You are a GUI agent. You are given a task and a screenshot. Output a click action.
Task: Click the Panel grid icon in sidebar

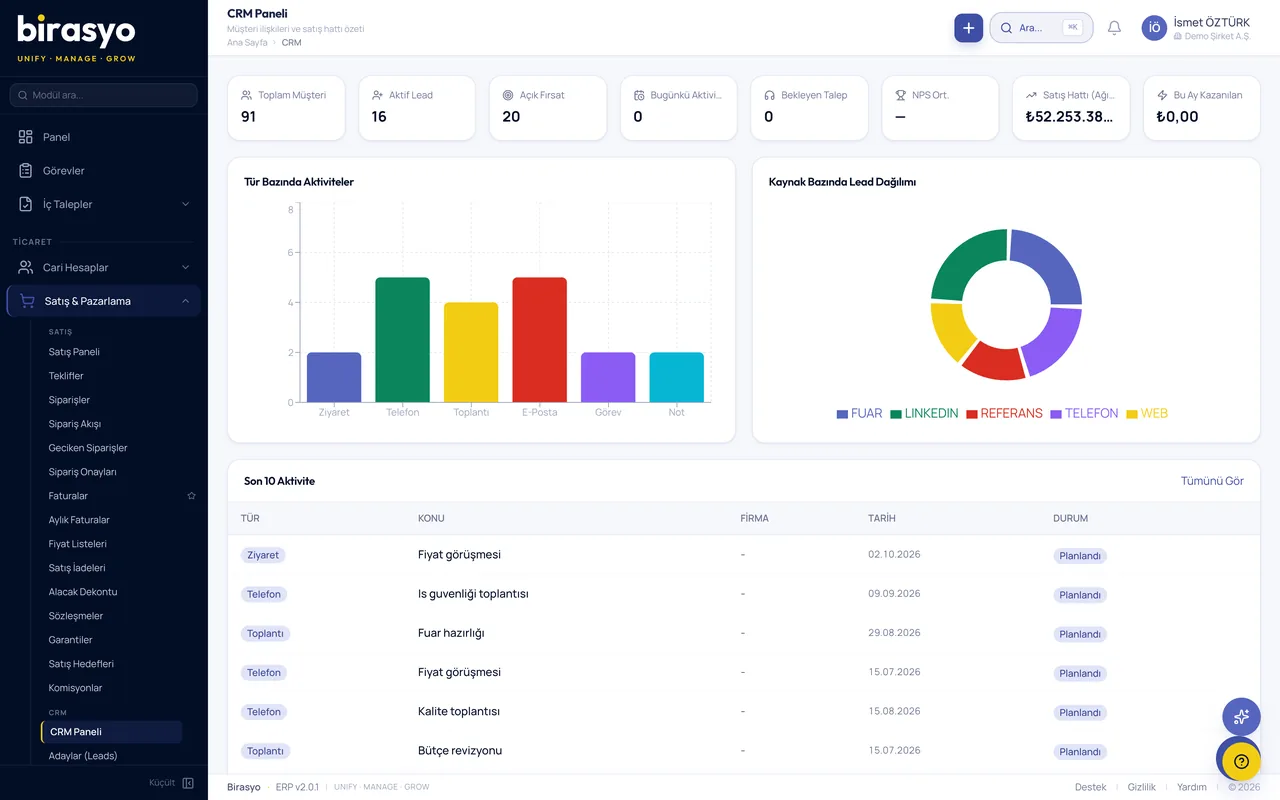pyautogui.click(x=26, y=137)
